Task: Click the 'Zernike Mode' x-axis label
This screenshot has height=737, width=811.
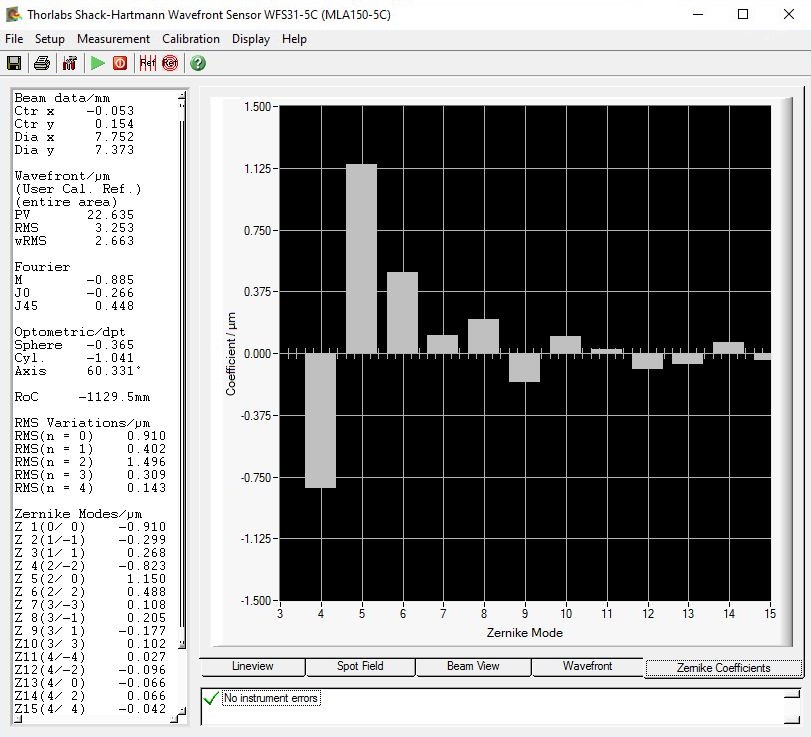Action: tap(524, 633)
